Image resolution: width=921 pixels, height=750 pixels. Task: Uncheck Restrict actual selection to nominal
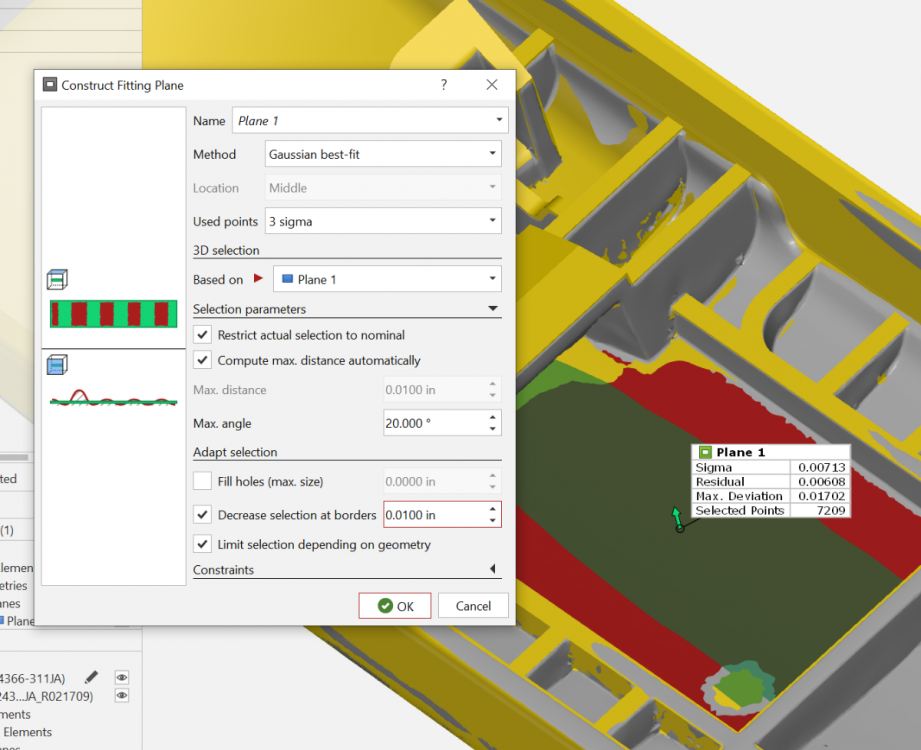coord(203,335)
